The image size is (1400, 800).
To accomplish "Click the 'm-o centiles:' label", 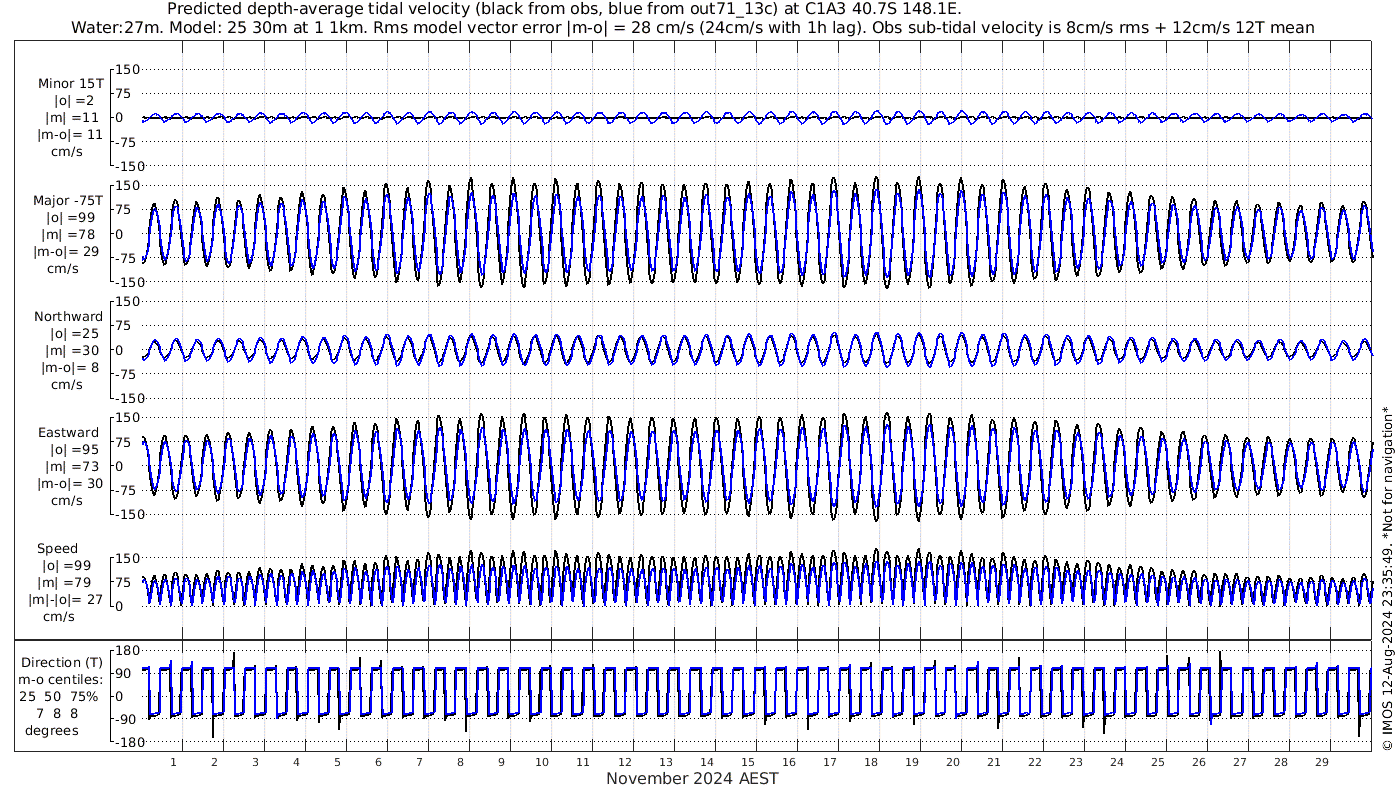I will pos(60,680).
